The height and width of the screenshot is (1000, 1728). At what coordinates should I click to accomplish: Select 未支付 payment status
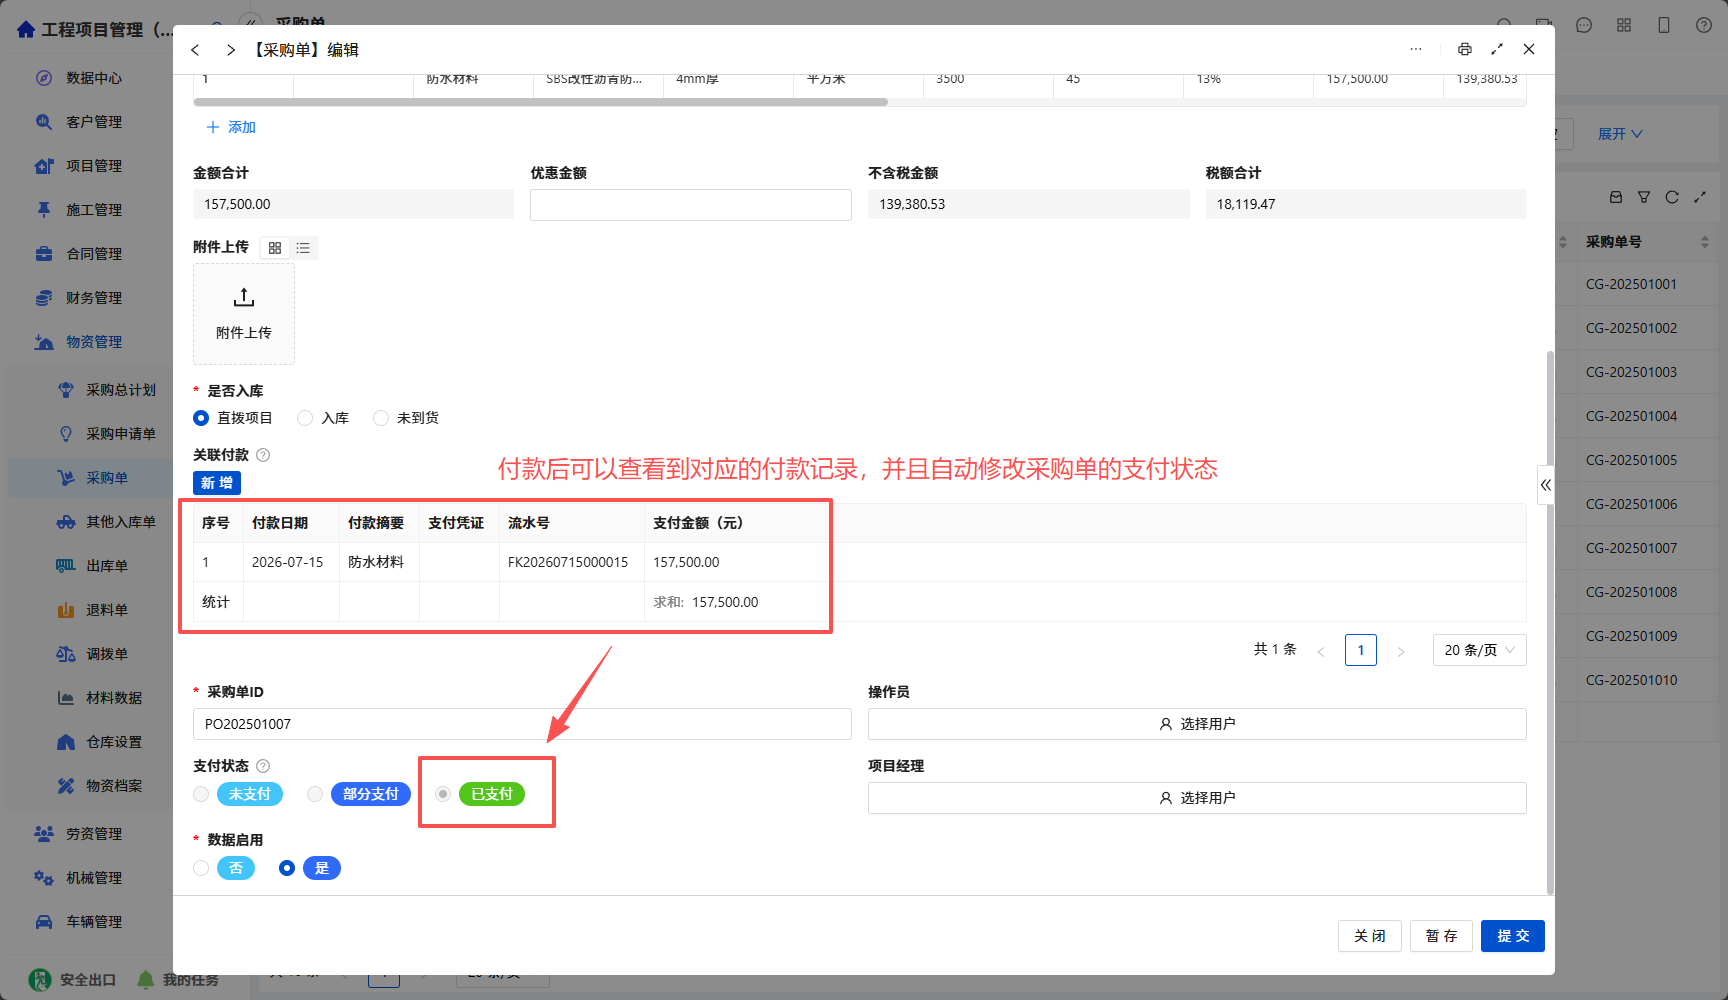(x=201, y=794)
